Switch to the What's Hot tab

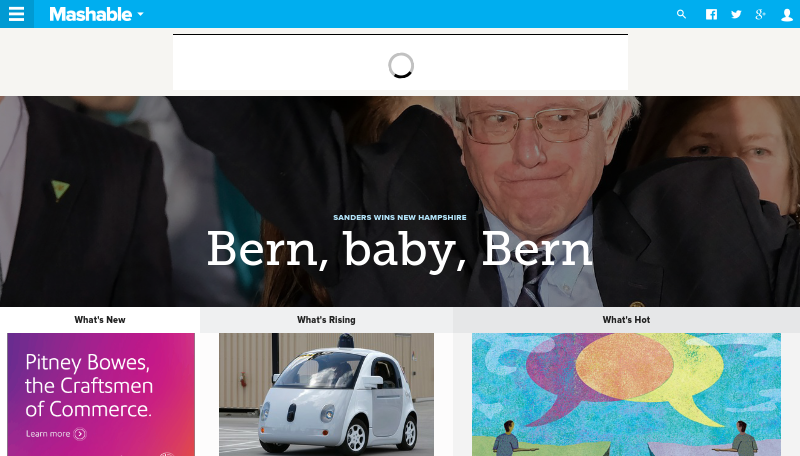tap(626, 320)
